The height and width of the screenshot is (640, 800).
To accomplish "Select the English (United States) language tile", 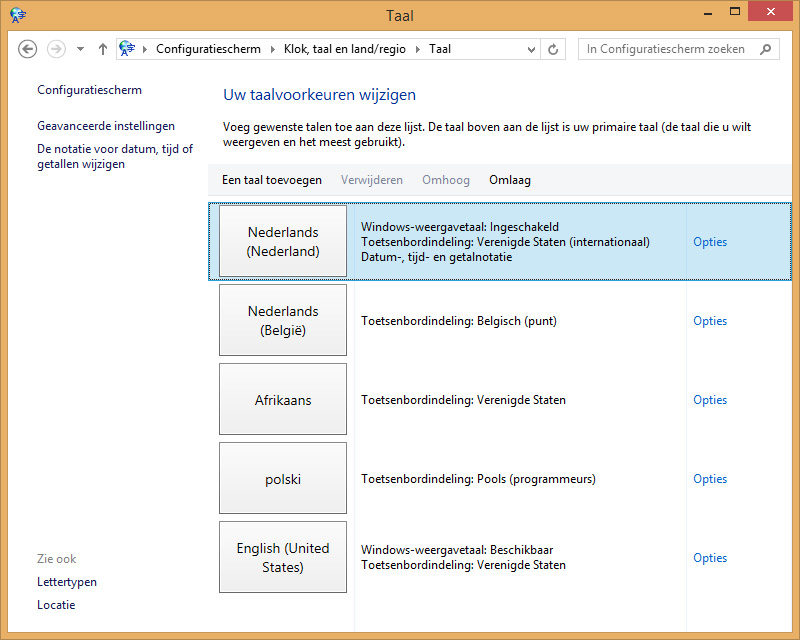I will 283,557.
